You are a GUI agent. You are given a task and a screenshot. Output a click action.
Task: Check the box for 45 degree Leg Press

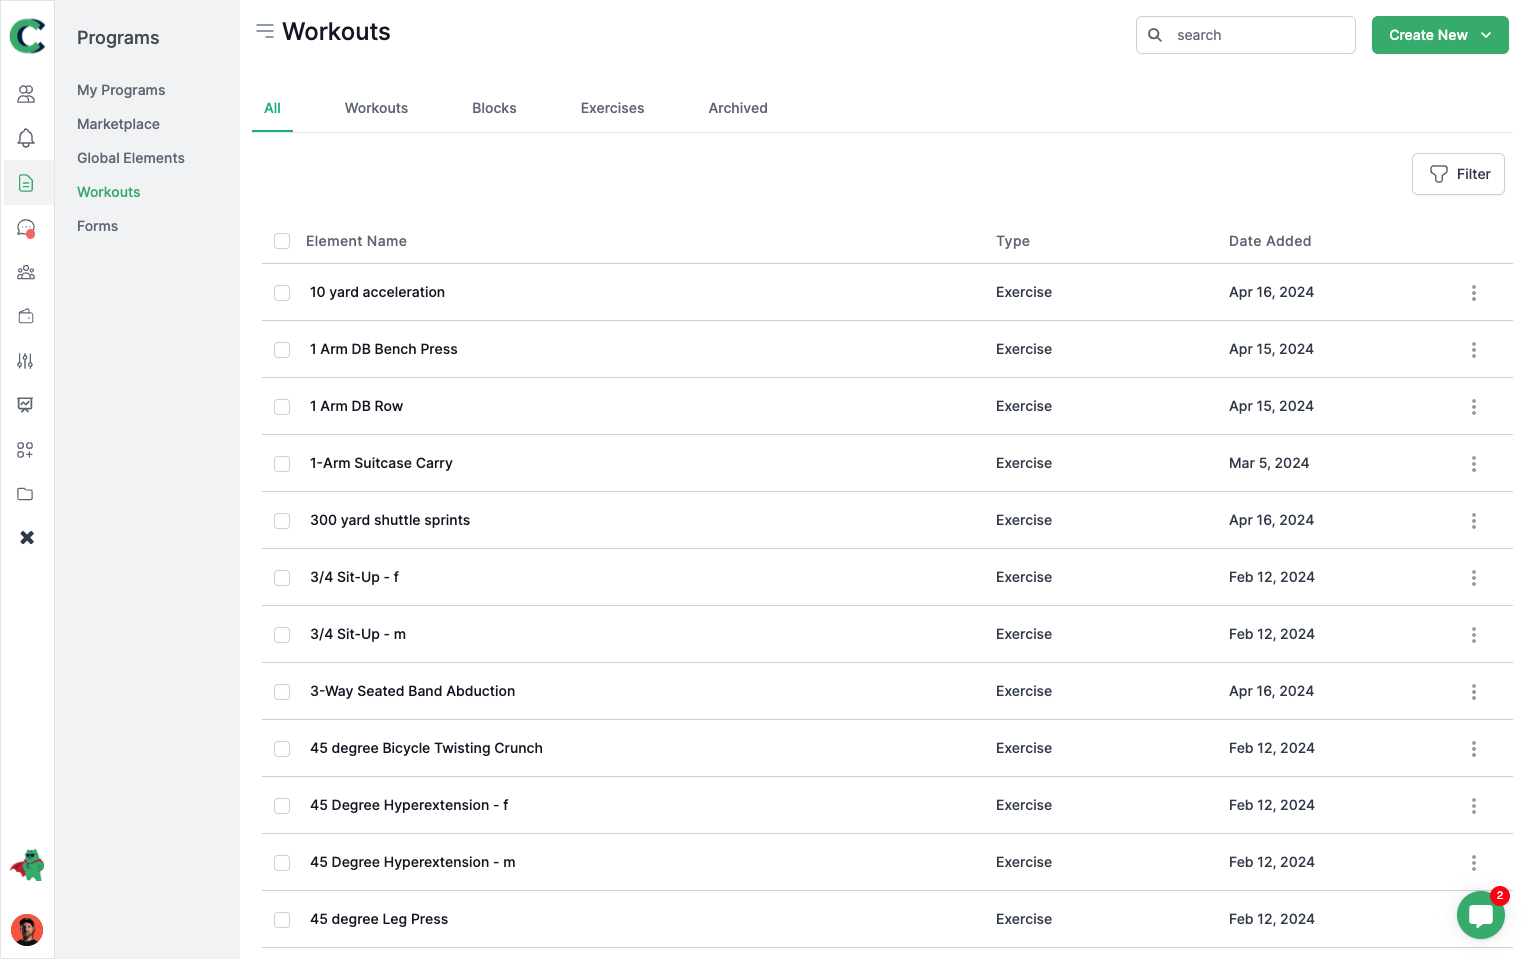282,920
